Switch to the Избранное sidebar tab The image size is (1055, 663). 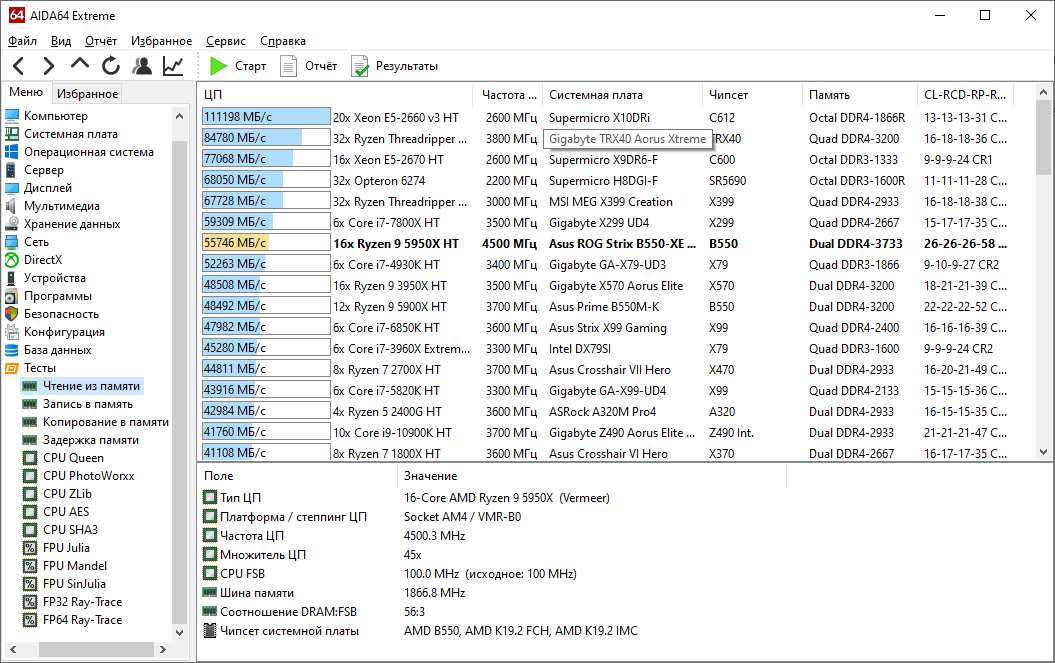click(x=87, y=94)
